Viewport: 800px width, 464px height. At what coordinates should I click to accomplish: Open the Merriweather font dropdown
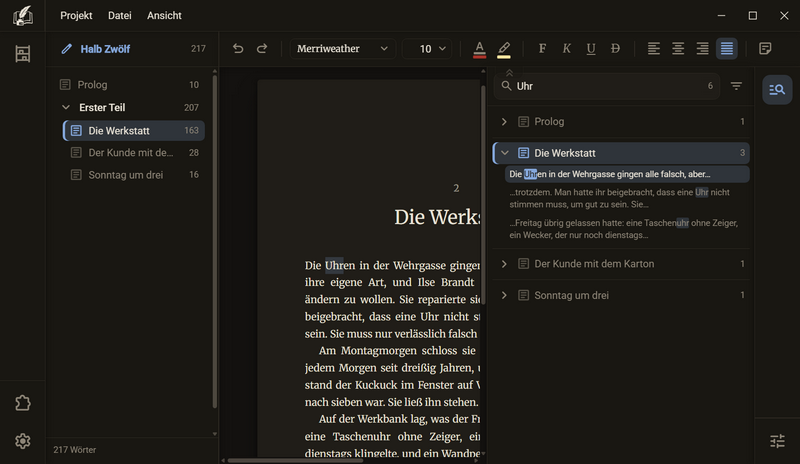tap(342, 48)
